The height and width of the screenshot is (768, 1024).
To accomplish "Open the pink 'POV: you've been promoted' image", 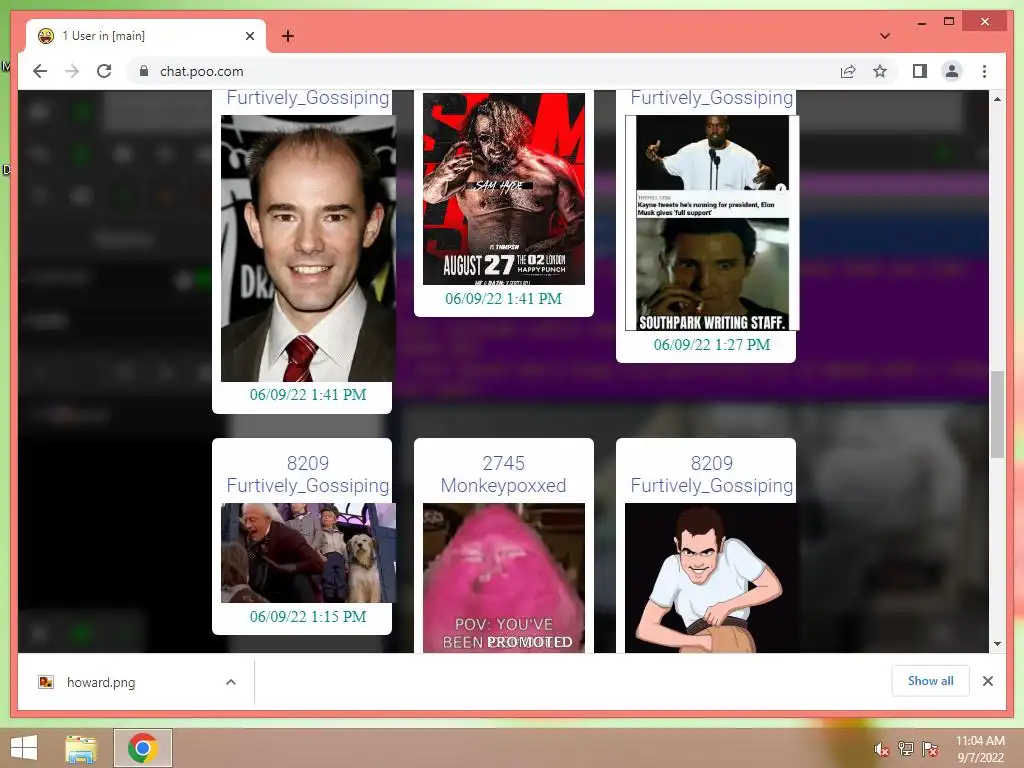I will click(x=504, y=577).
